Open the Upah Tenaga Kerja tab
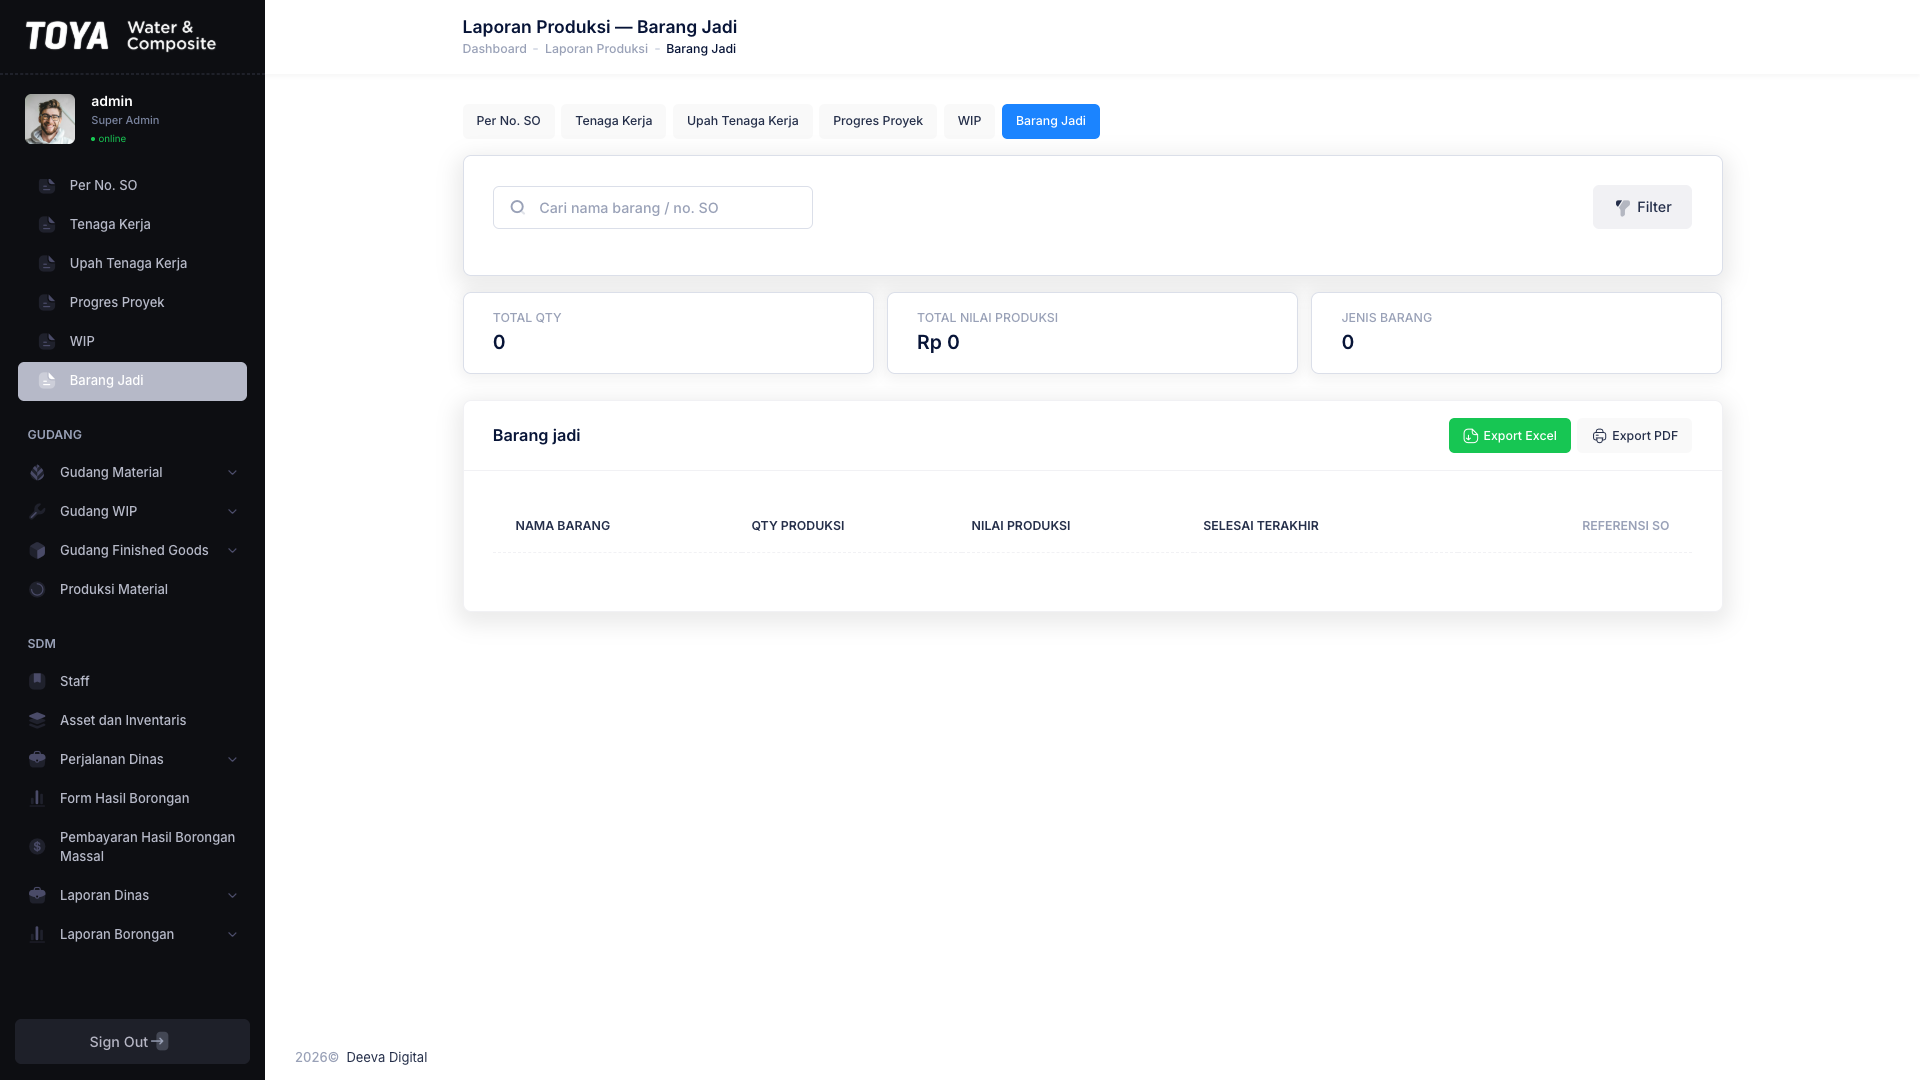This screenshot has width=1920, height=1080. [x=742, y=121]
